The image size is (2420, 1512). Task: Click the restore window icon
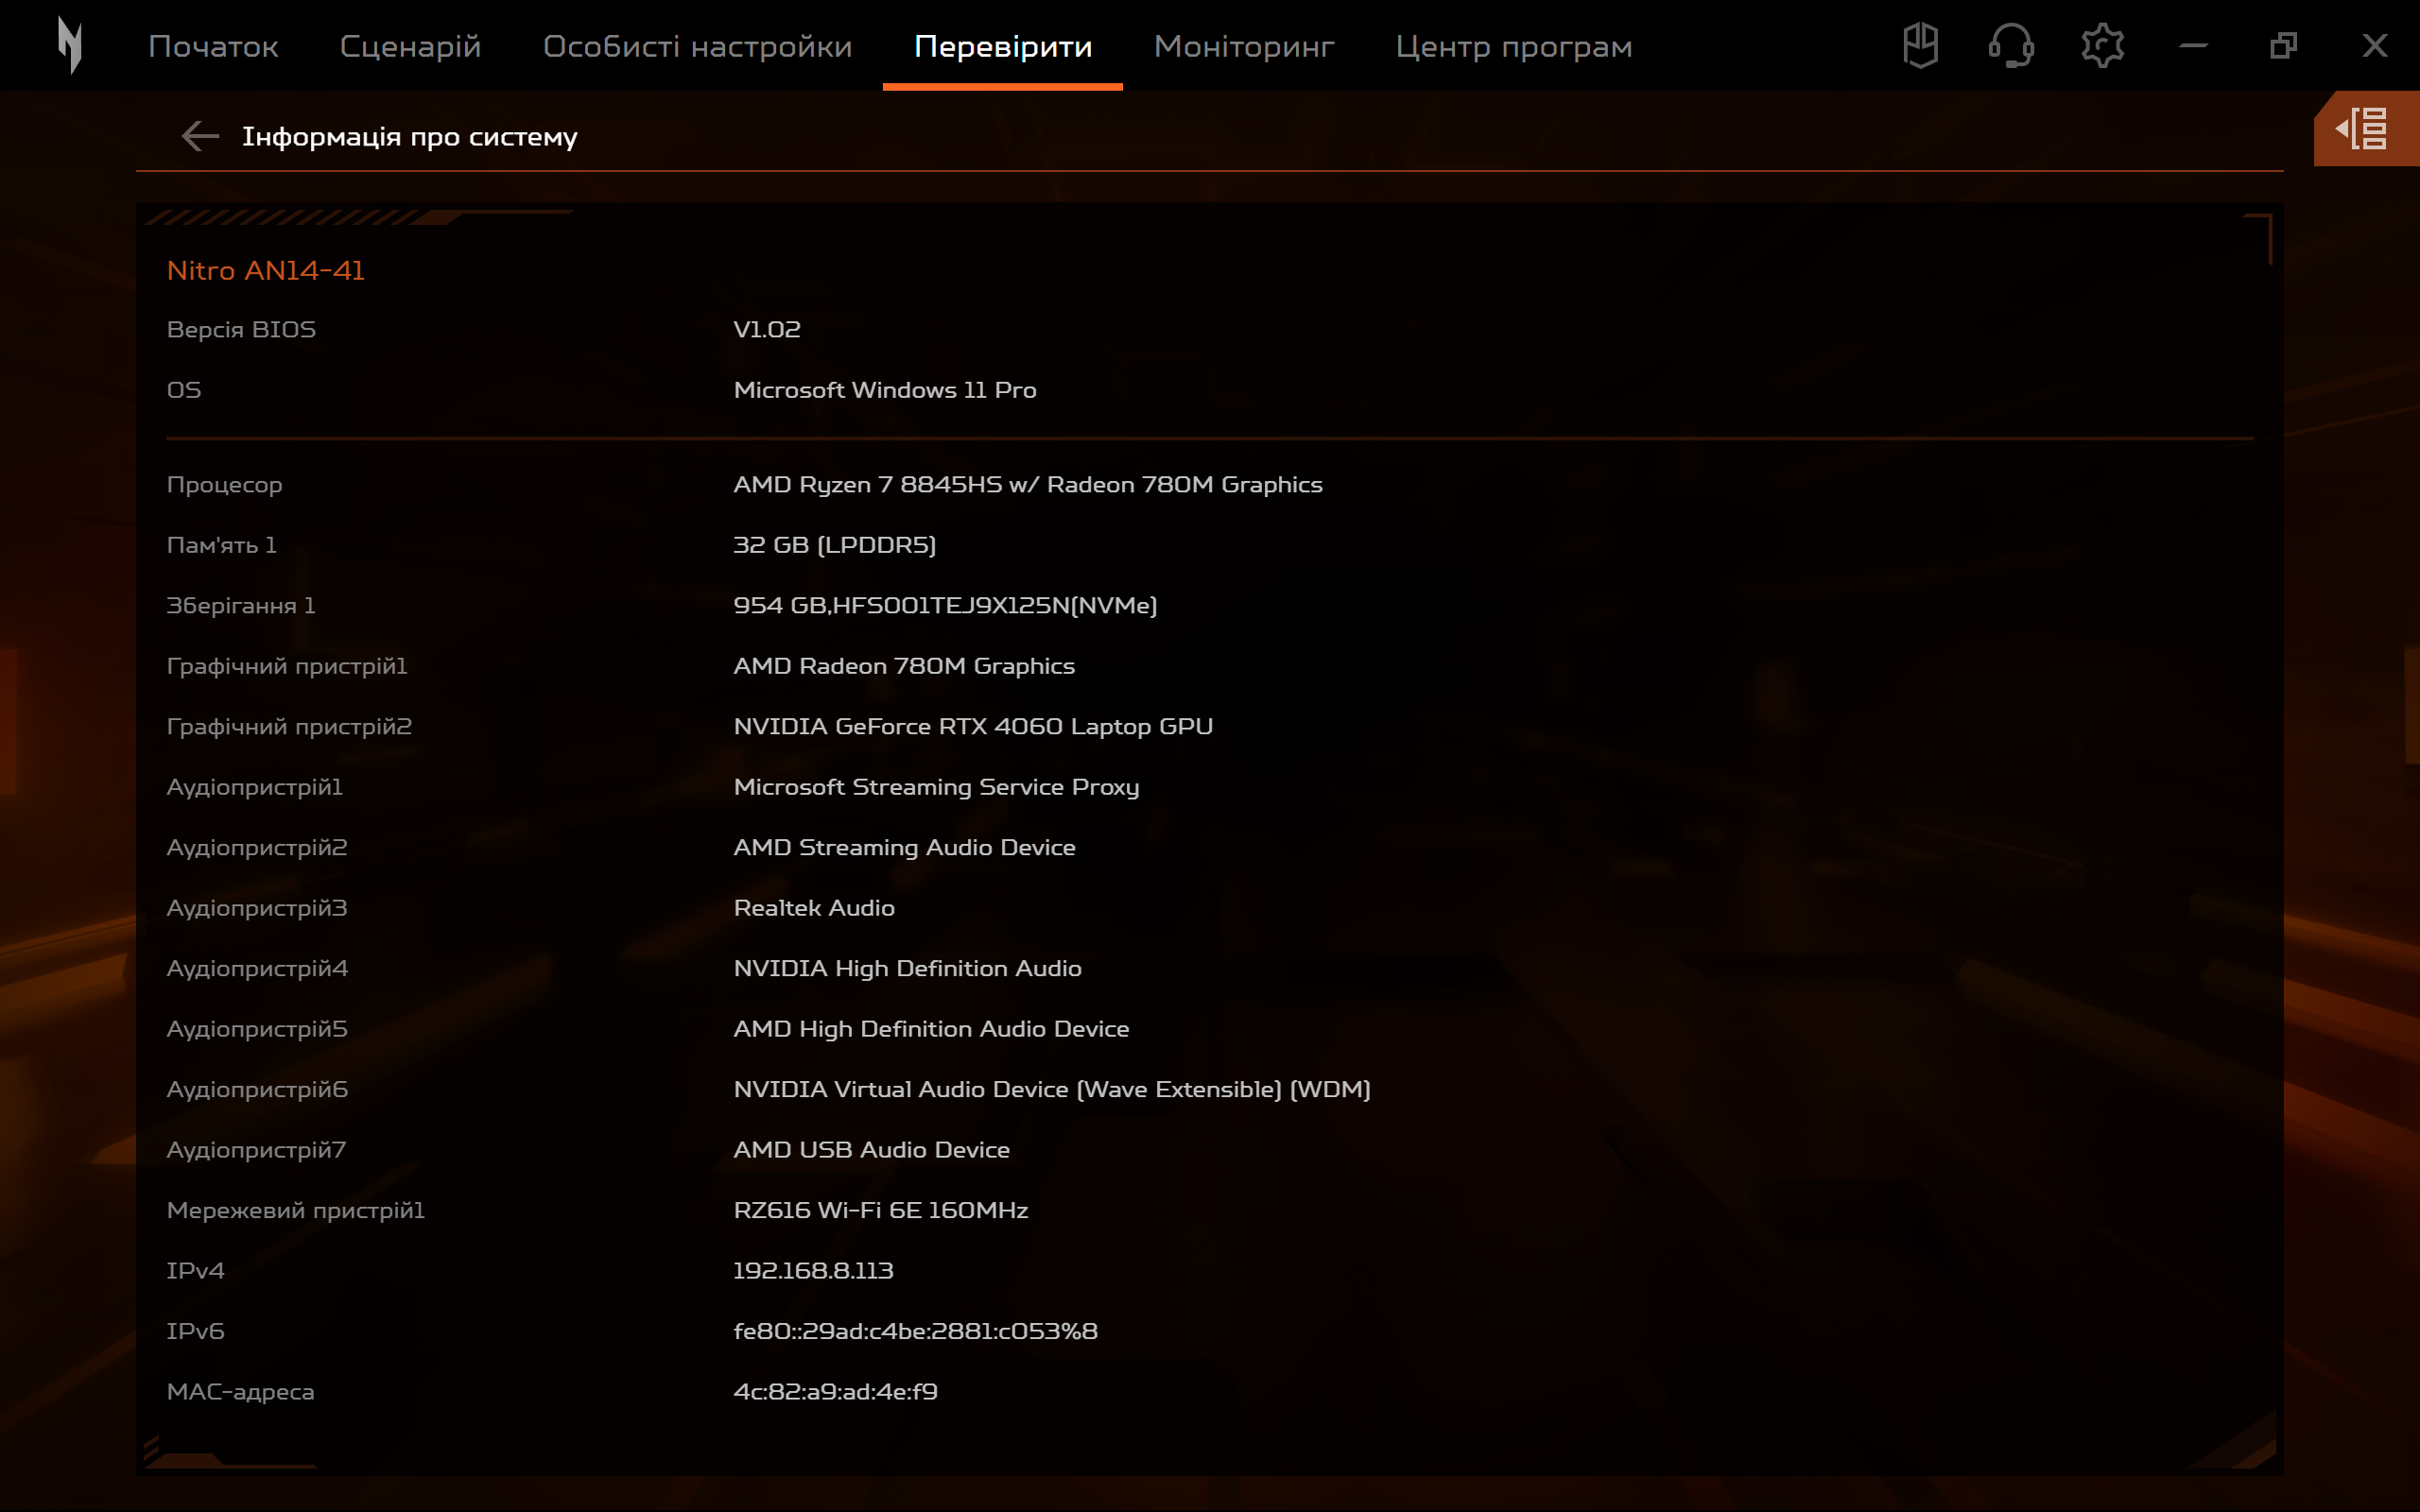coord(2285,44)
